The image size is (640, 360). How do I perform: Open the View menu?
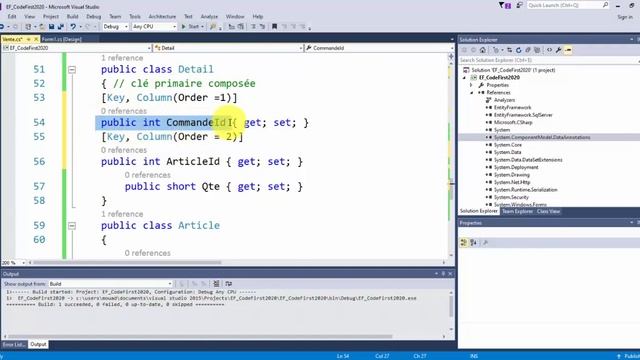(x=29, y=17)
